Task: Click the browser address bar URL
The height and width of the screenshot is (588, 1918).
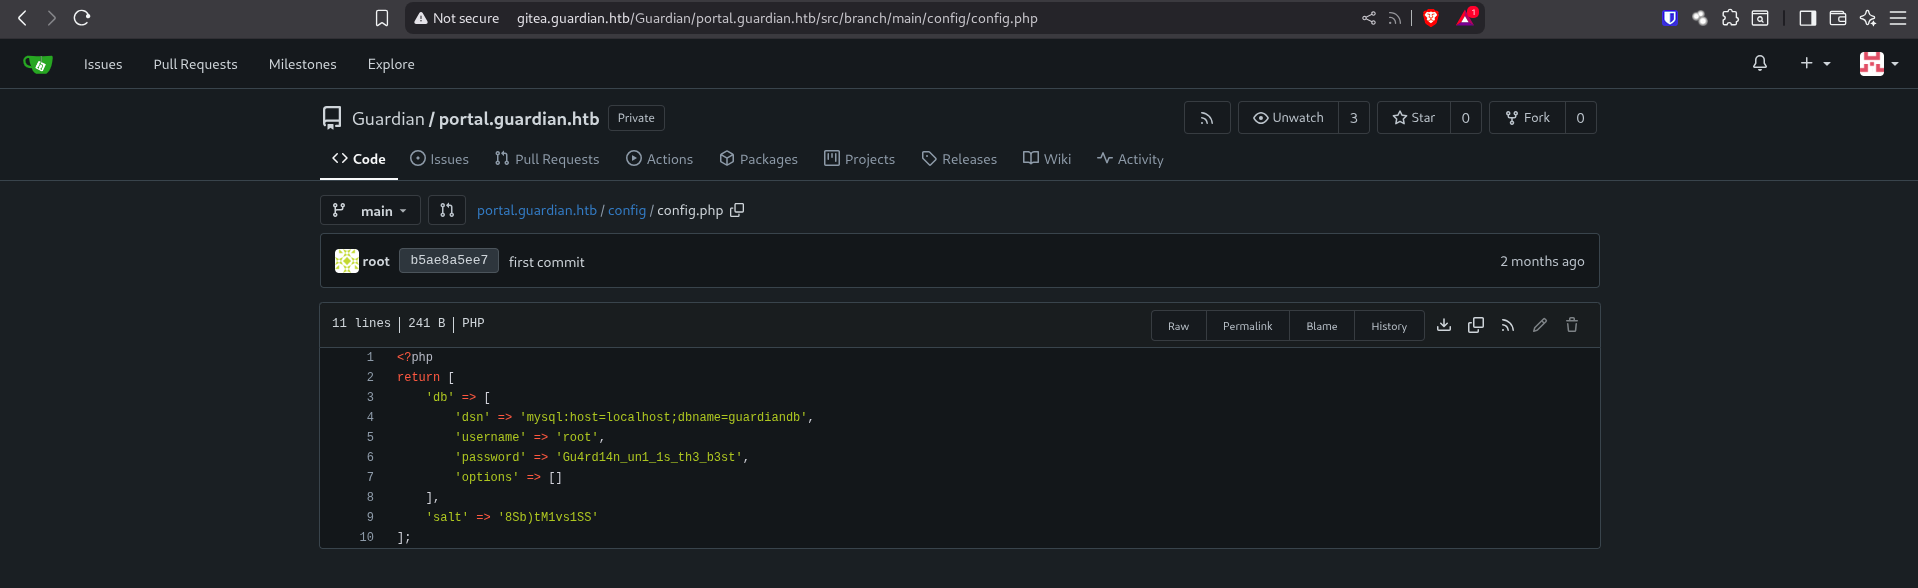Action: coord(776,18)
